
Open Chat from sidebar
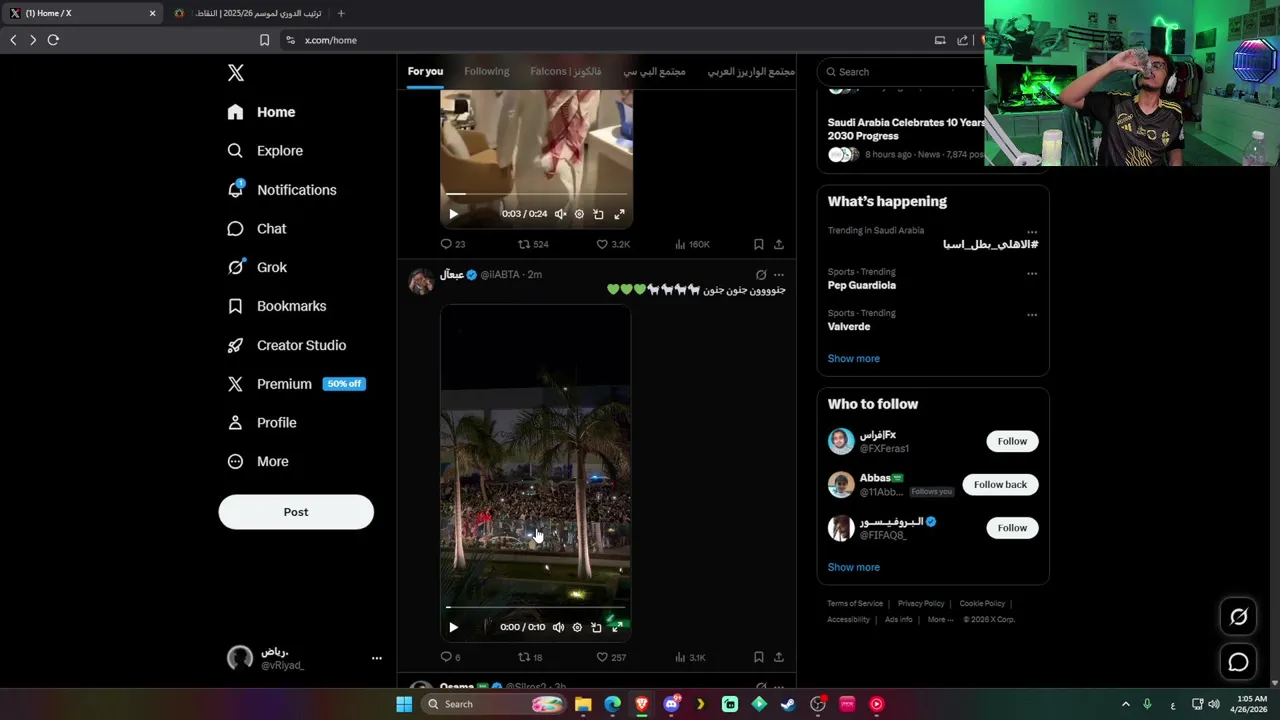click(x=258, y=229)
